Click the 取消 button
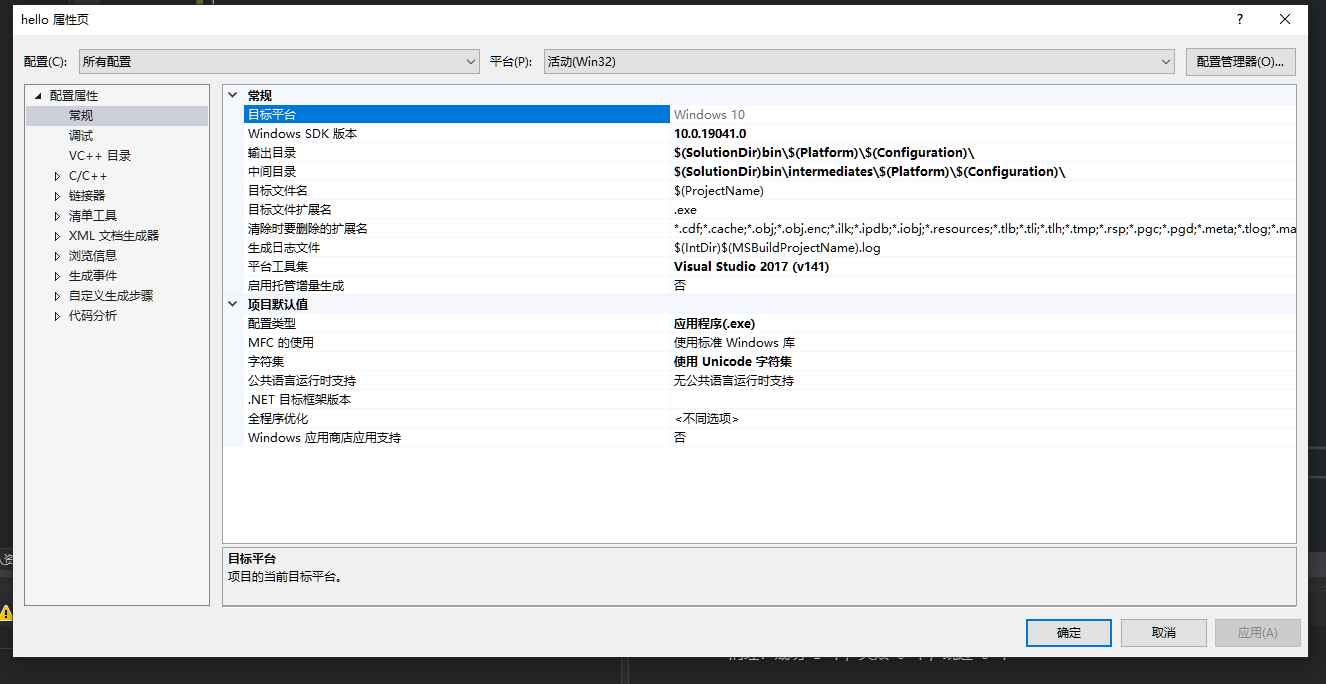 pyautogui.click(x=1163, y=633)
